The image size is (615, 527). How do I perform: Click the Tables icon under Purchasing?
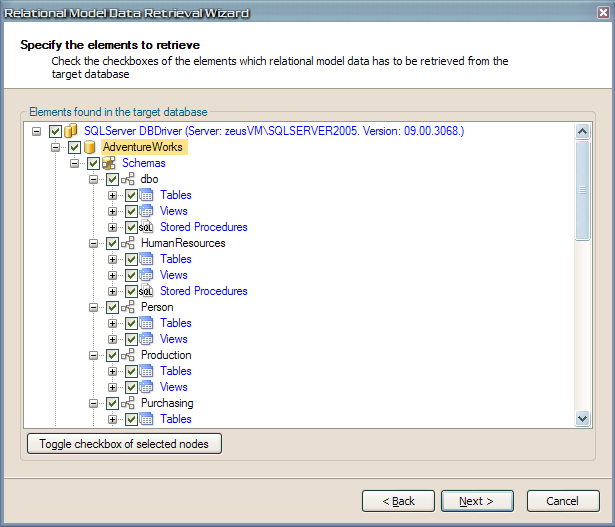pos(147,419)
